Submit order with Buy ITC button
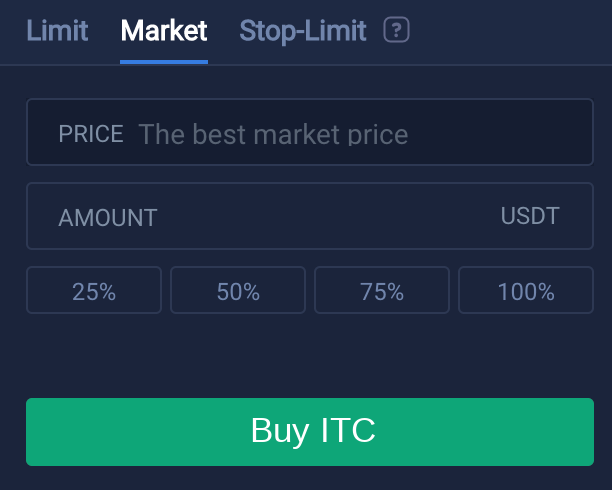 point(310,432)
